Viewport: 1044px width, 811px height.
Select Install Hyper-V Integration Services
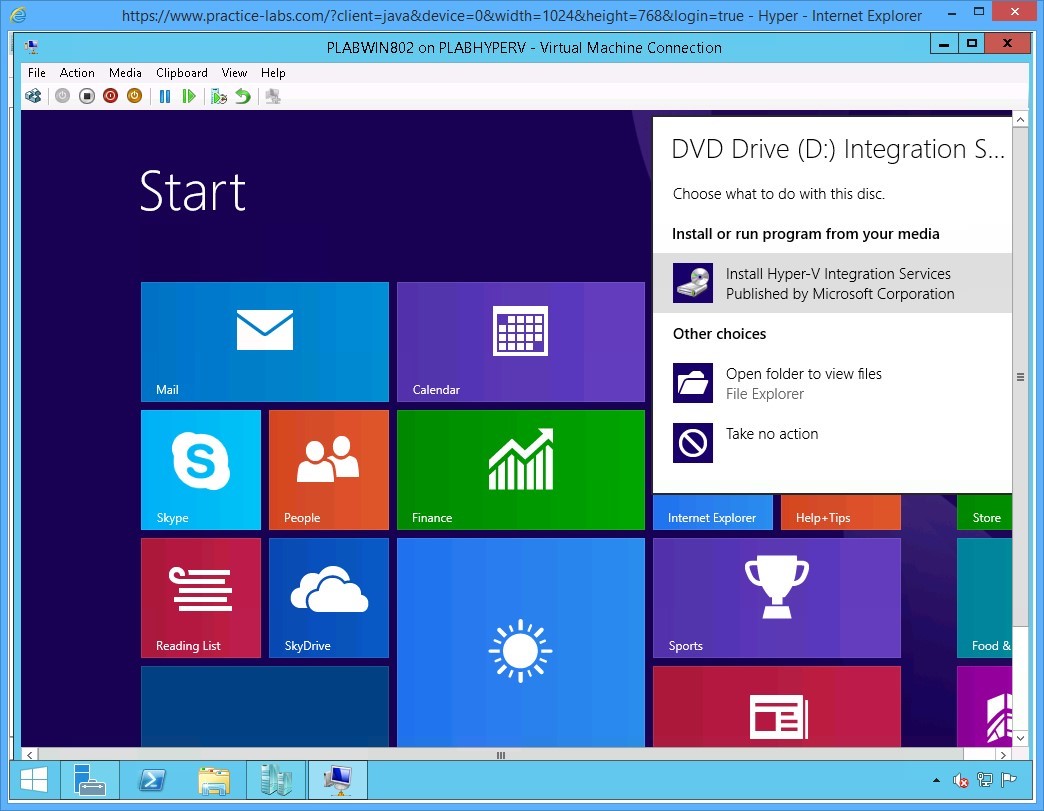(833, 283)
